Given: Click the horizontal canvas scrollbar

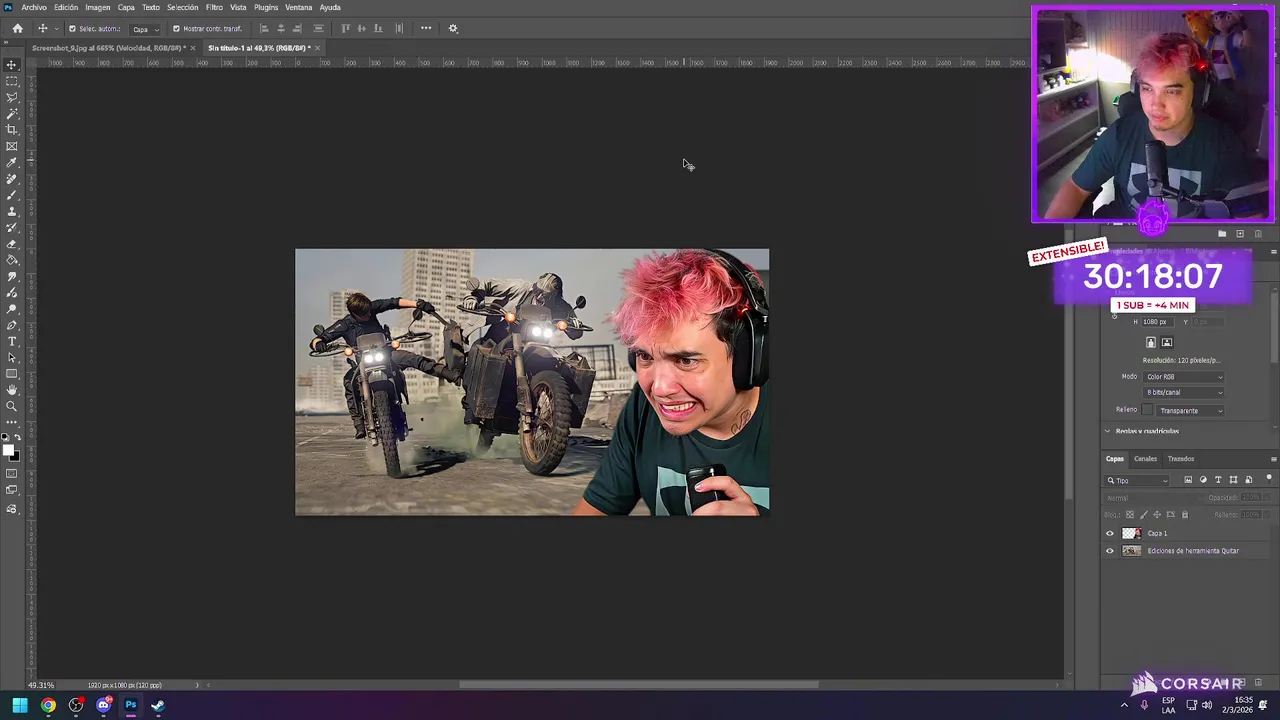Looking at the screenshot, I should (638, 685).
